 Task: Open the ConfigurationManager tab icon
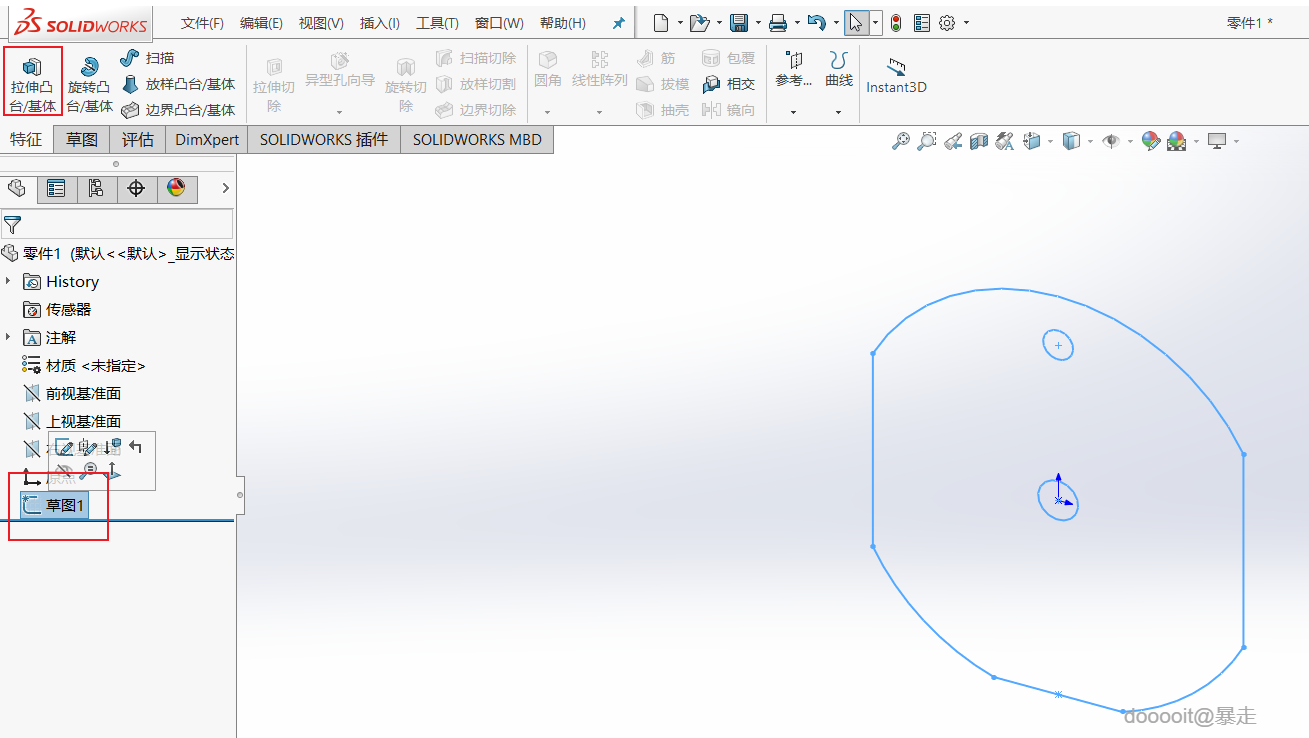(96, 188)
